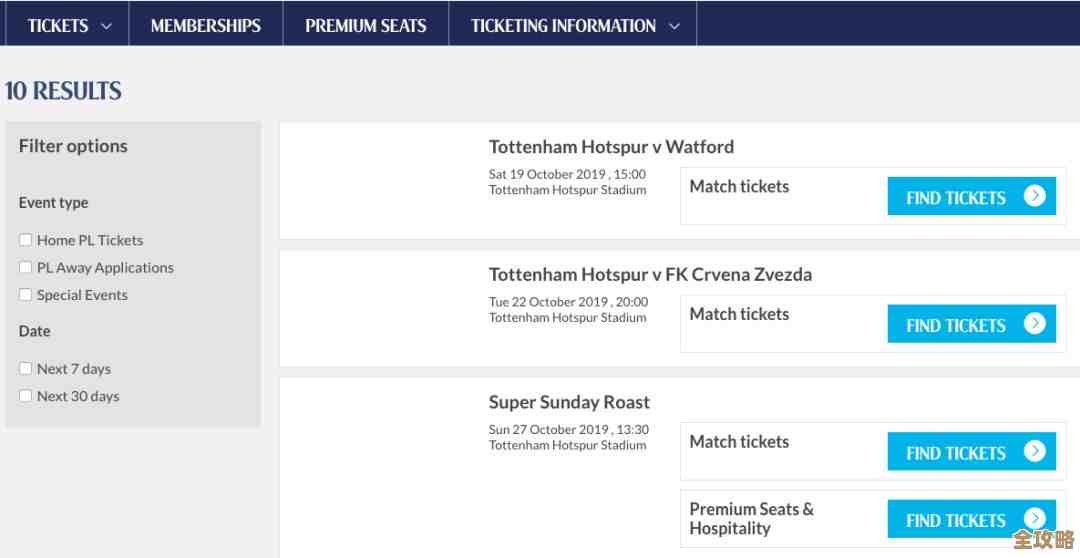Filter results by Next 7 days
This screenshot has width=1080, height=558.
(26, 368)
